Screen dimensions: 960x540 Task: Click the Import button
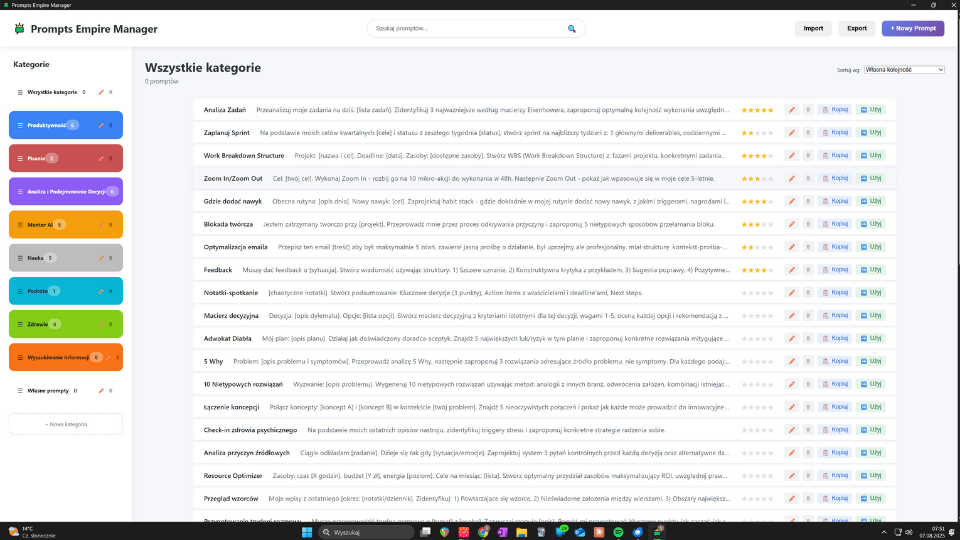813,28
